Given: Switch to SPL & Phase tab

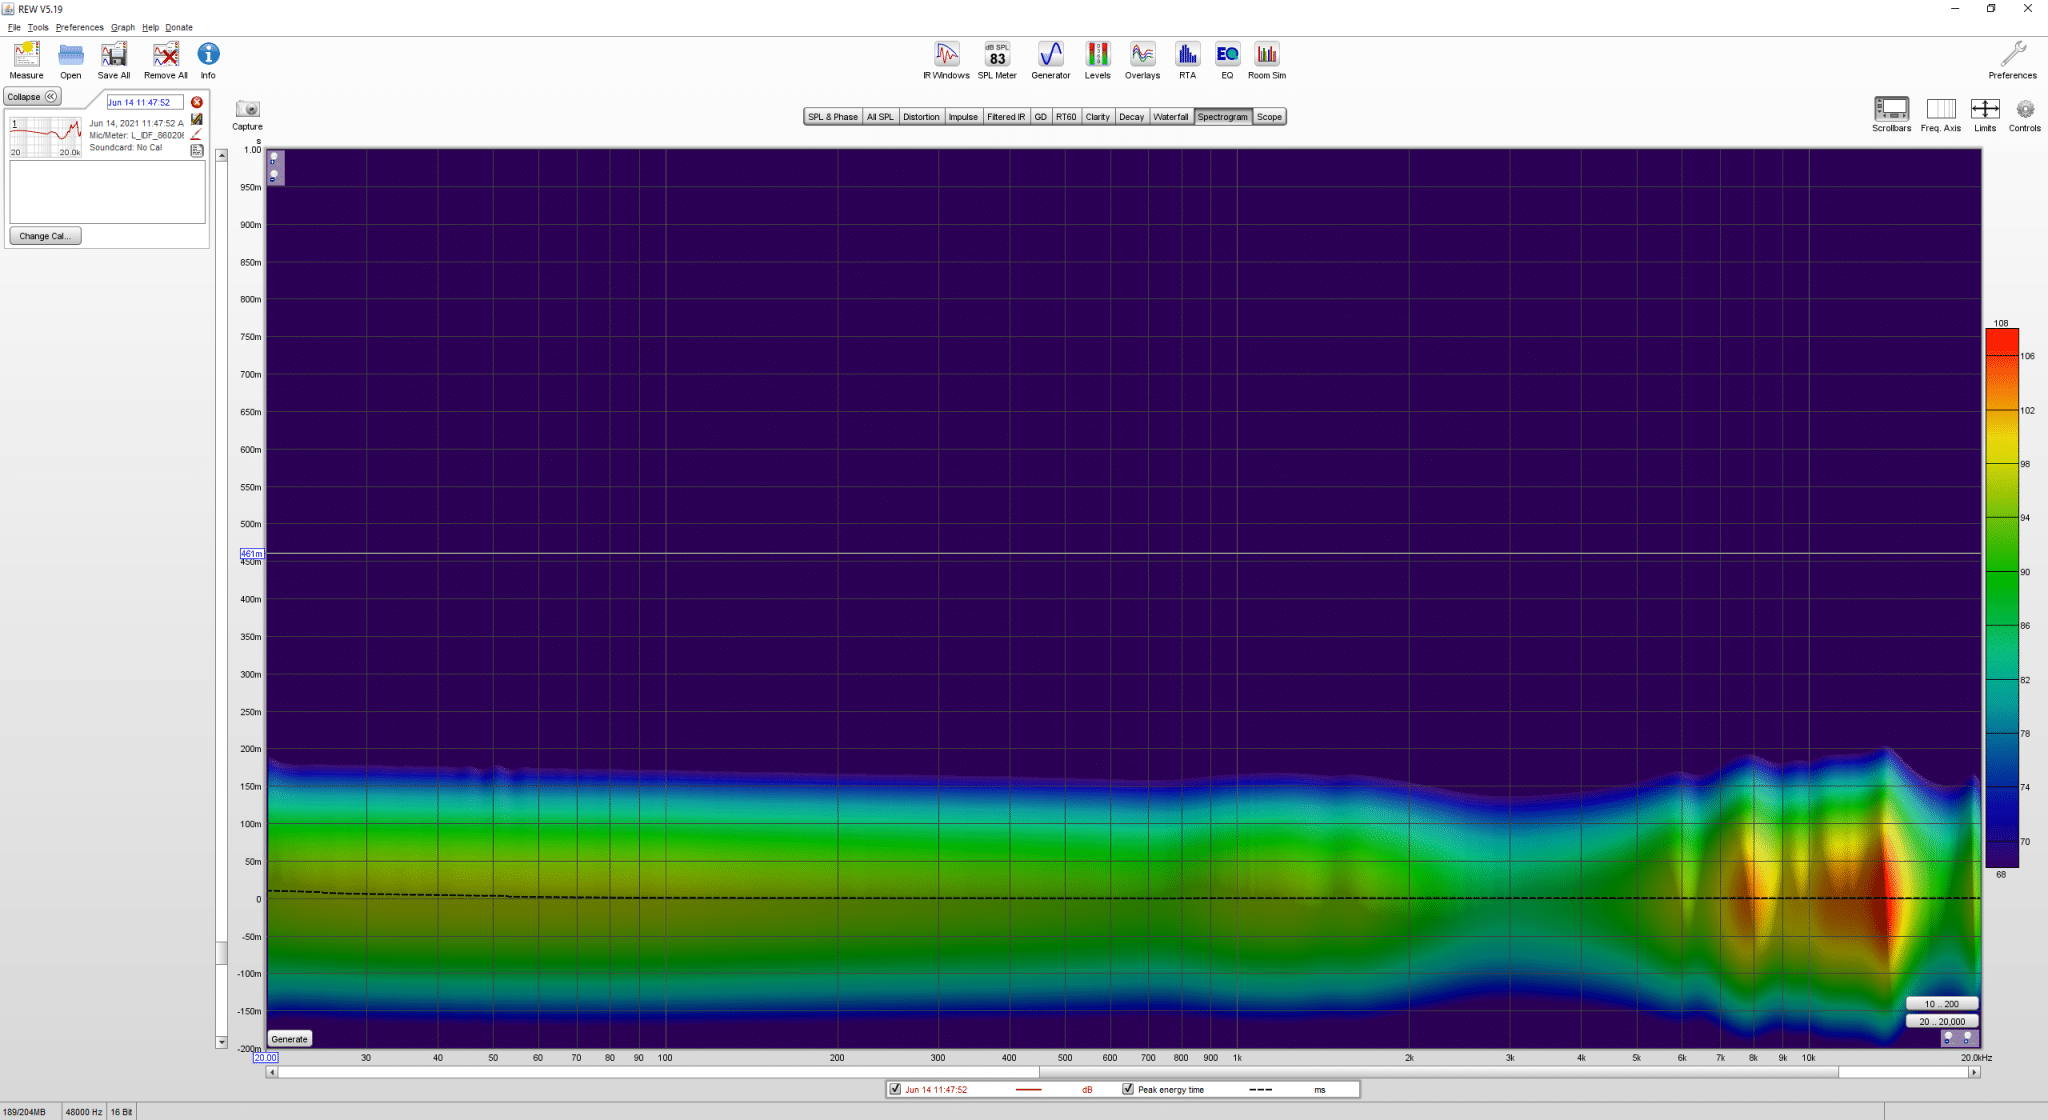Looking at the screenshot, I should [x=833, y=117].
